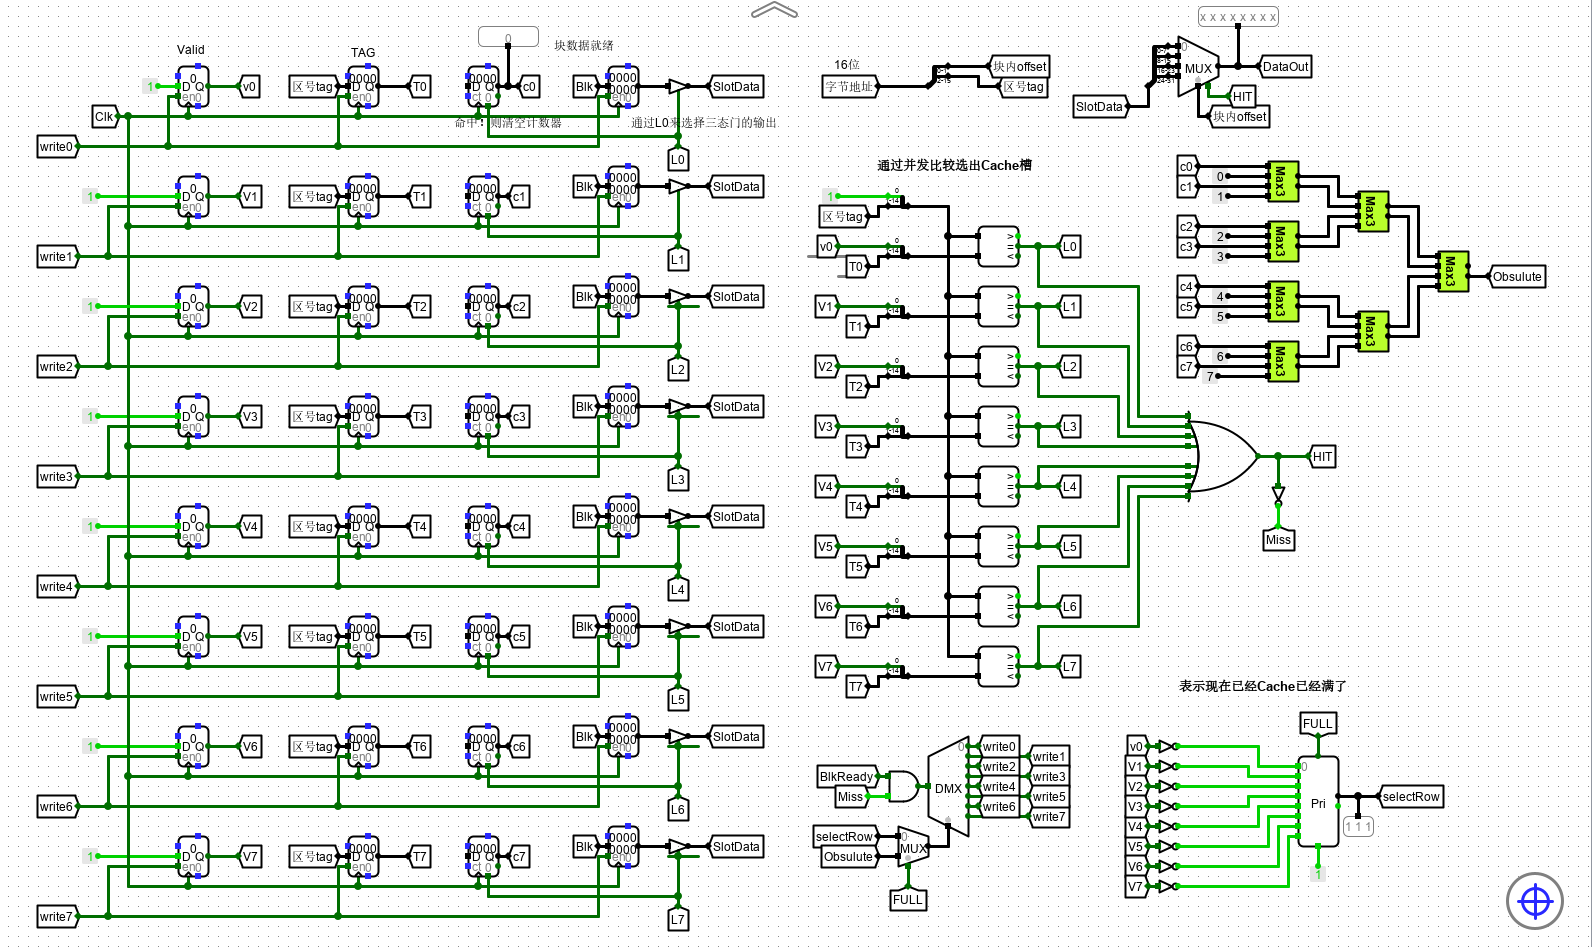Select the DMX demultiplexer component
The width and height of the screenshot is (1592, 947).
click(948, 788)
